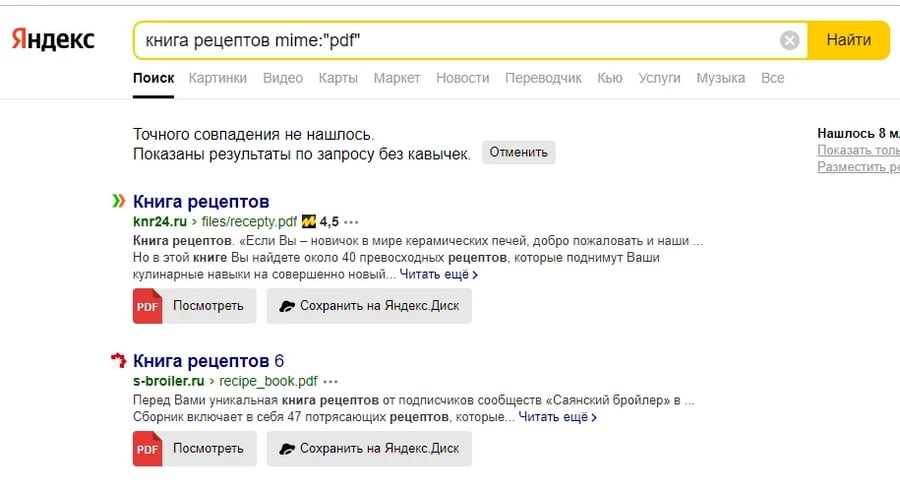Expand Читать ещё for s-broiler.ru snippet

557,417
